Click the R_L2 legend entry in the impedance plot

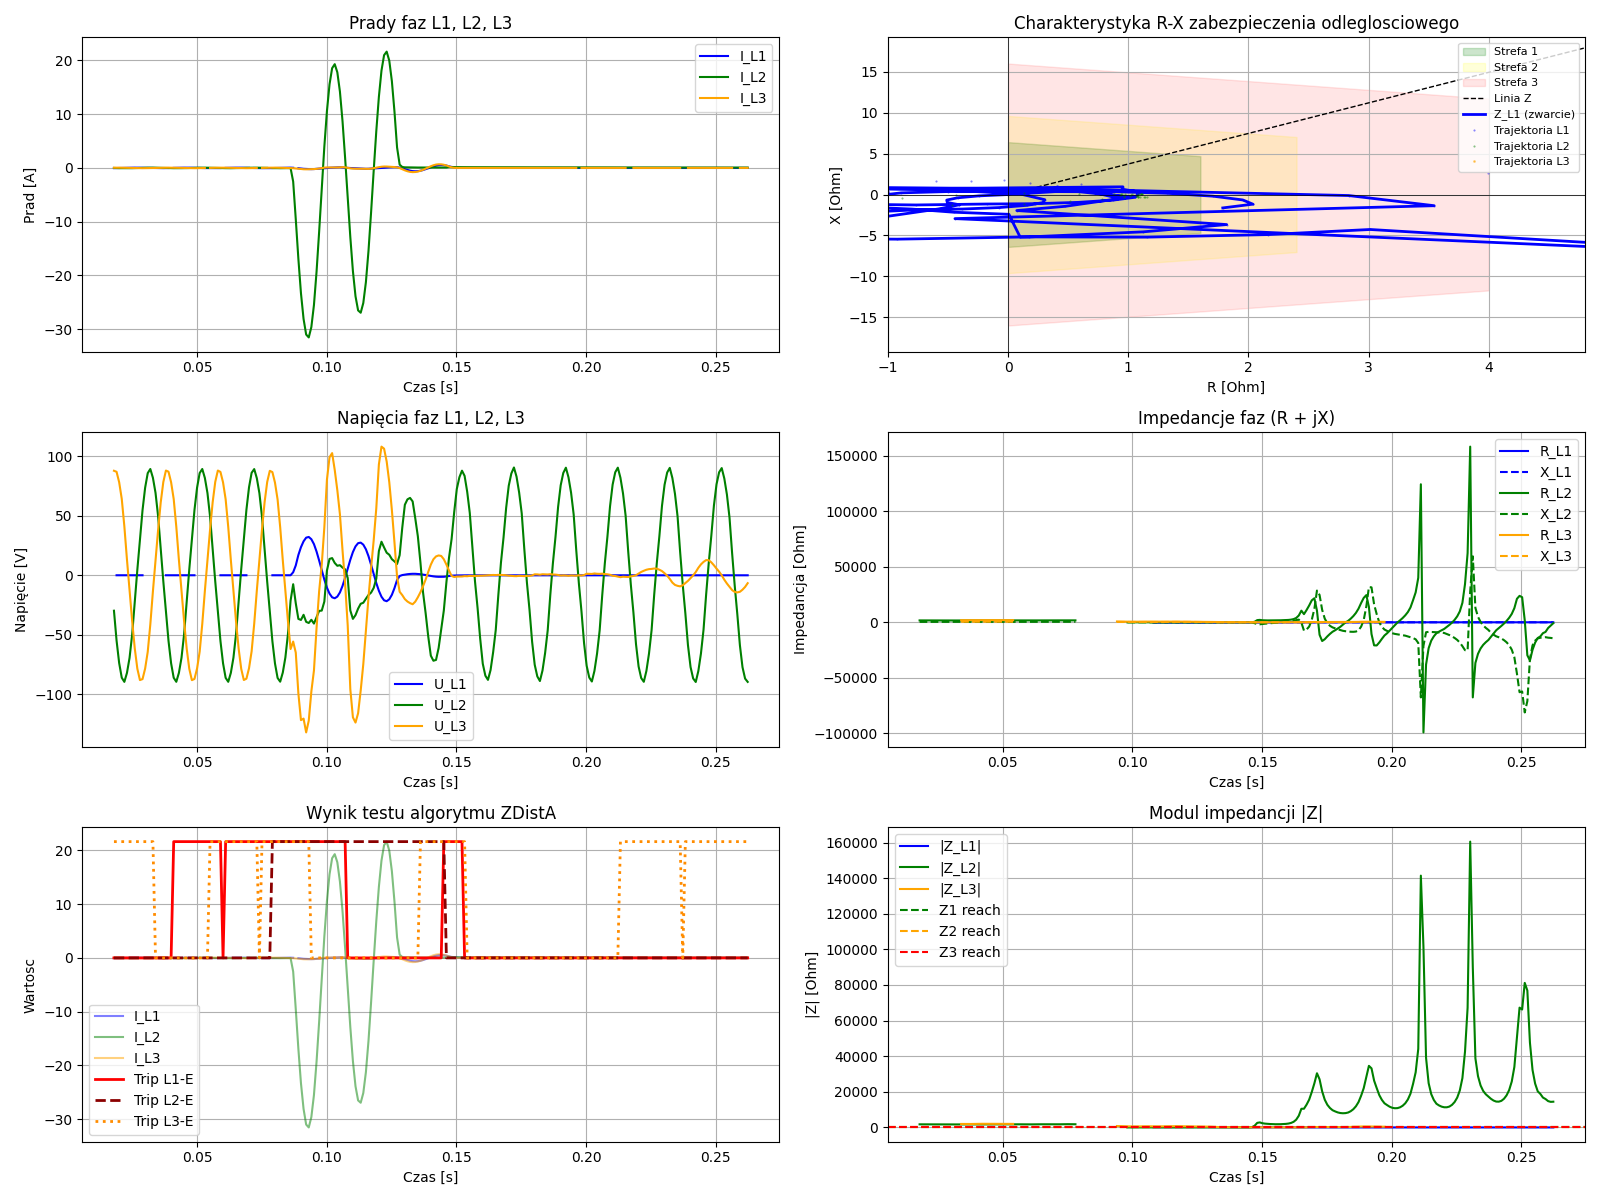coord(1555,493)
